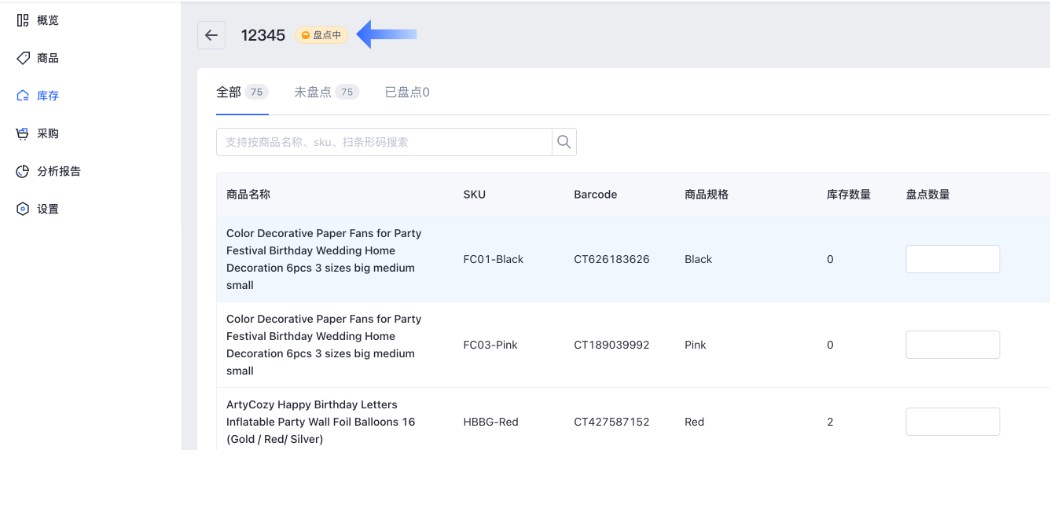The width and height of the screenshot is (1053, 505).
Task: Click the 库存数量 column header
Action: coord(850,195)
